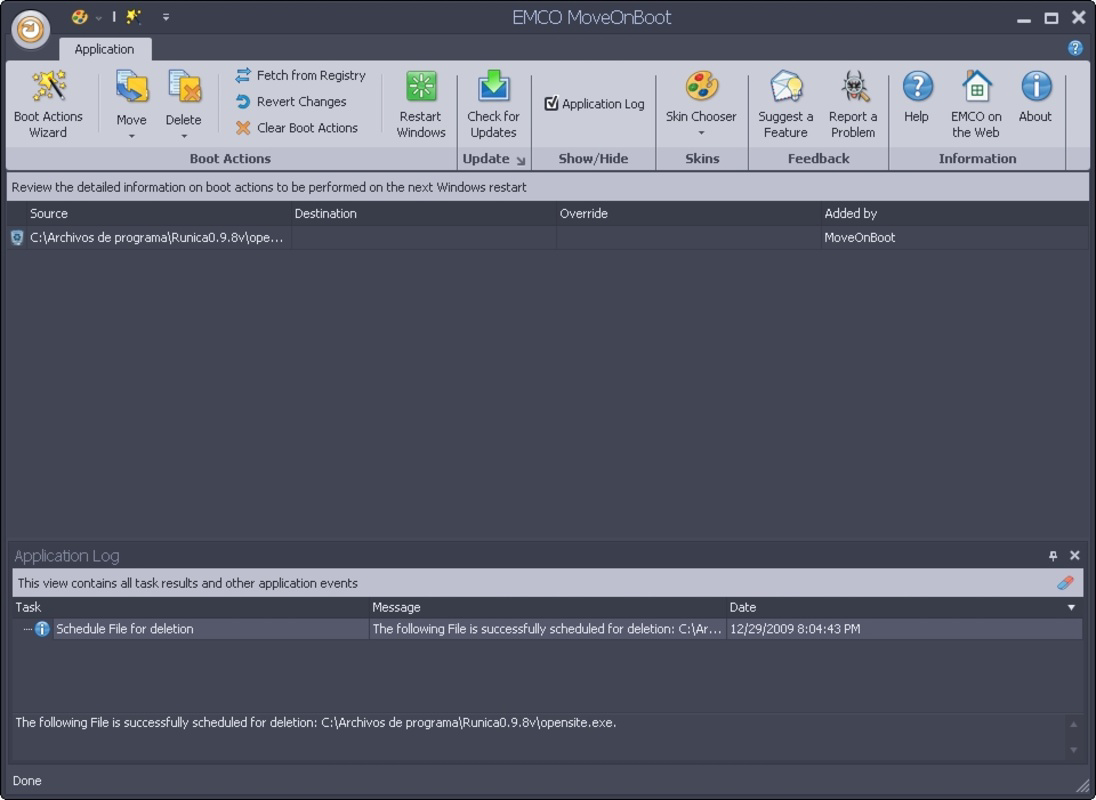Click the Move files icon
The width and height of the screenshot is (1096, 800).
tap(131, 89)
